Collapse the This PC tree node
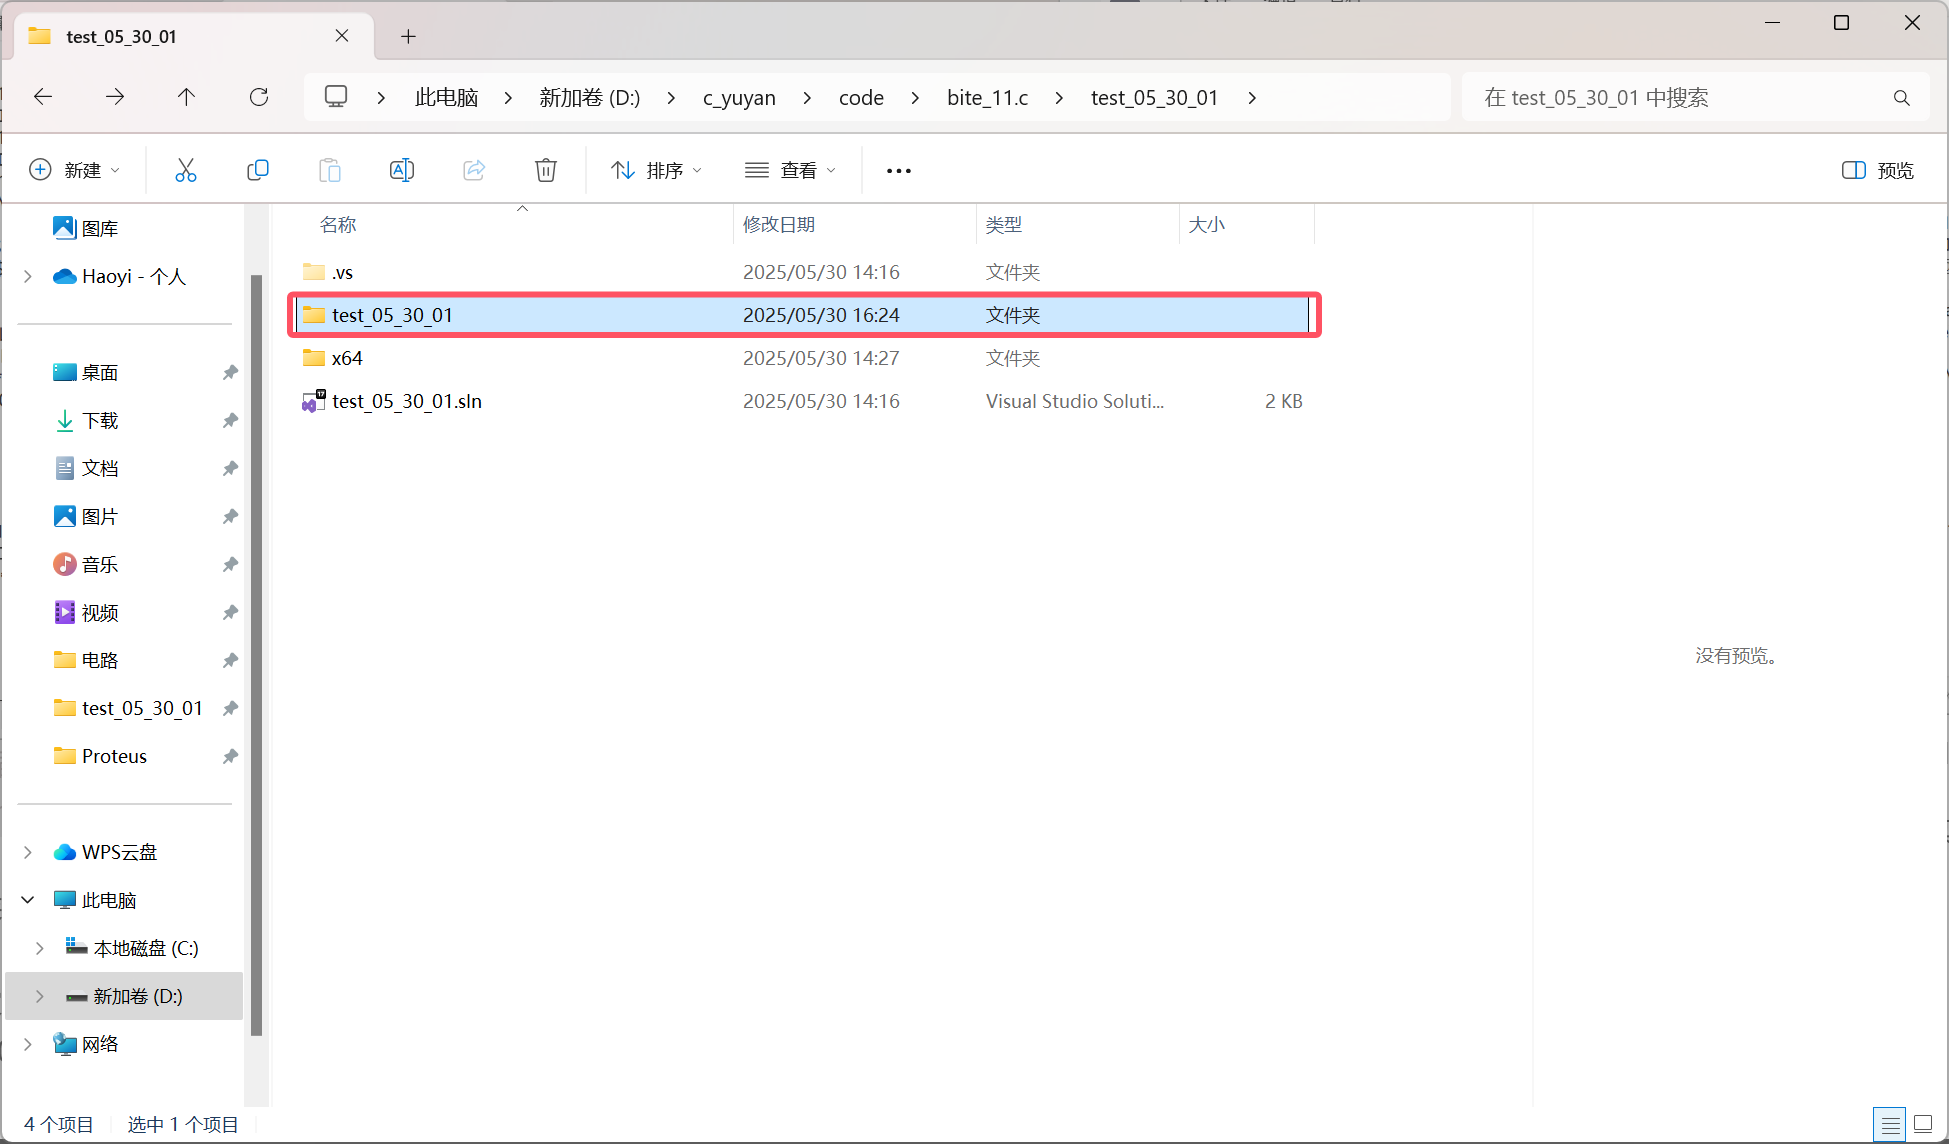The width and height of the screenshot is (1949, 1144). 28,900
